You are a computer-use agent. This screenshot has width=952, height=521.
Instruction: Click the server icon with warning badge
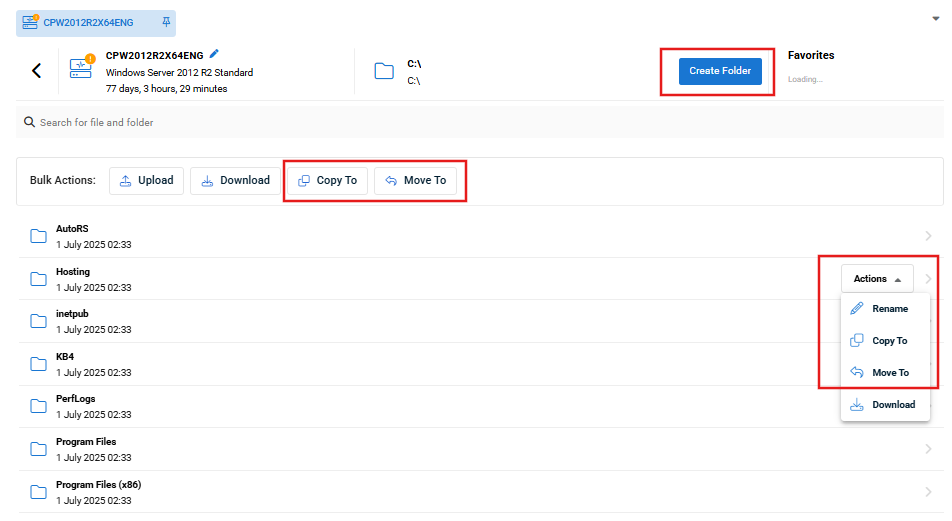[82, 67]
